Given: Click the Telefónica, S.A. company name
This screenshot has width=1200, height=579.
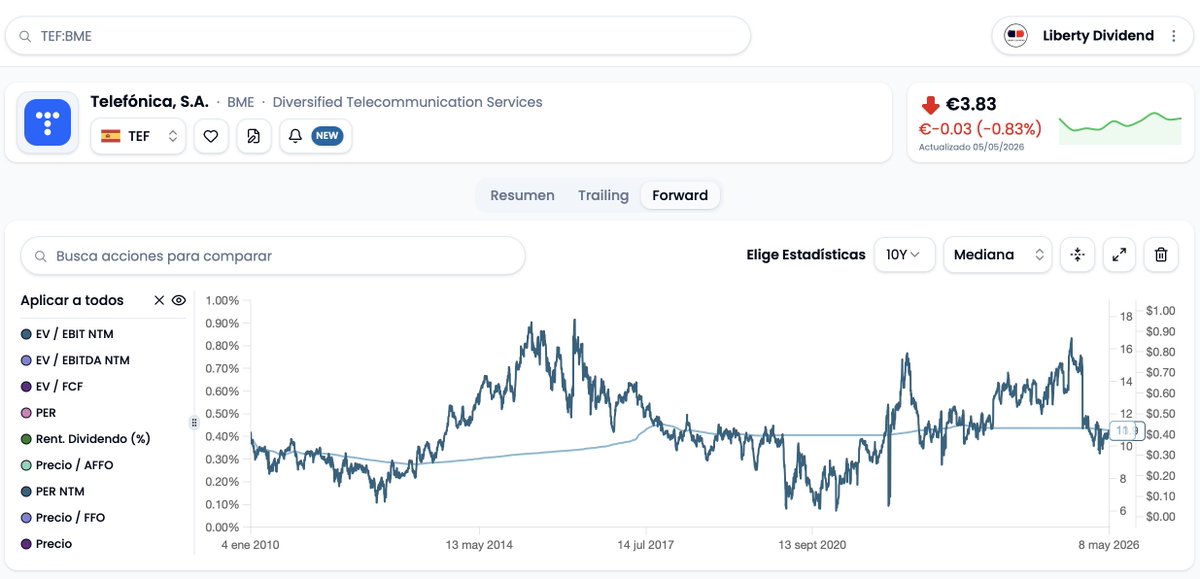Looking at the screenshot, I should (149, 101).
